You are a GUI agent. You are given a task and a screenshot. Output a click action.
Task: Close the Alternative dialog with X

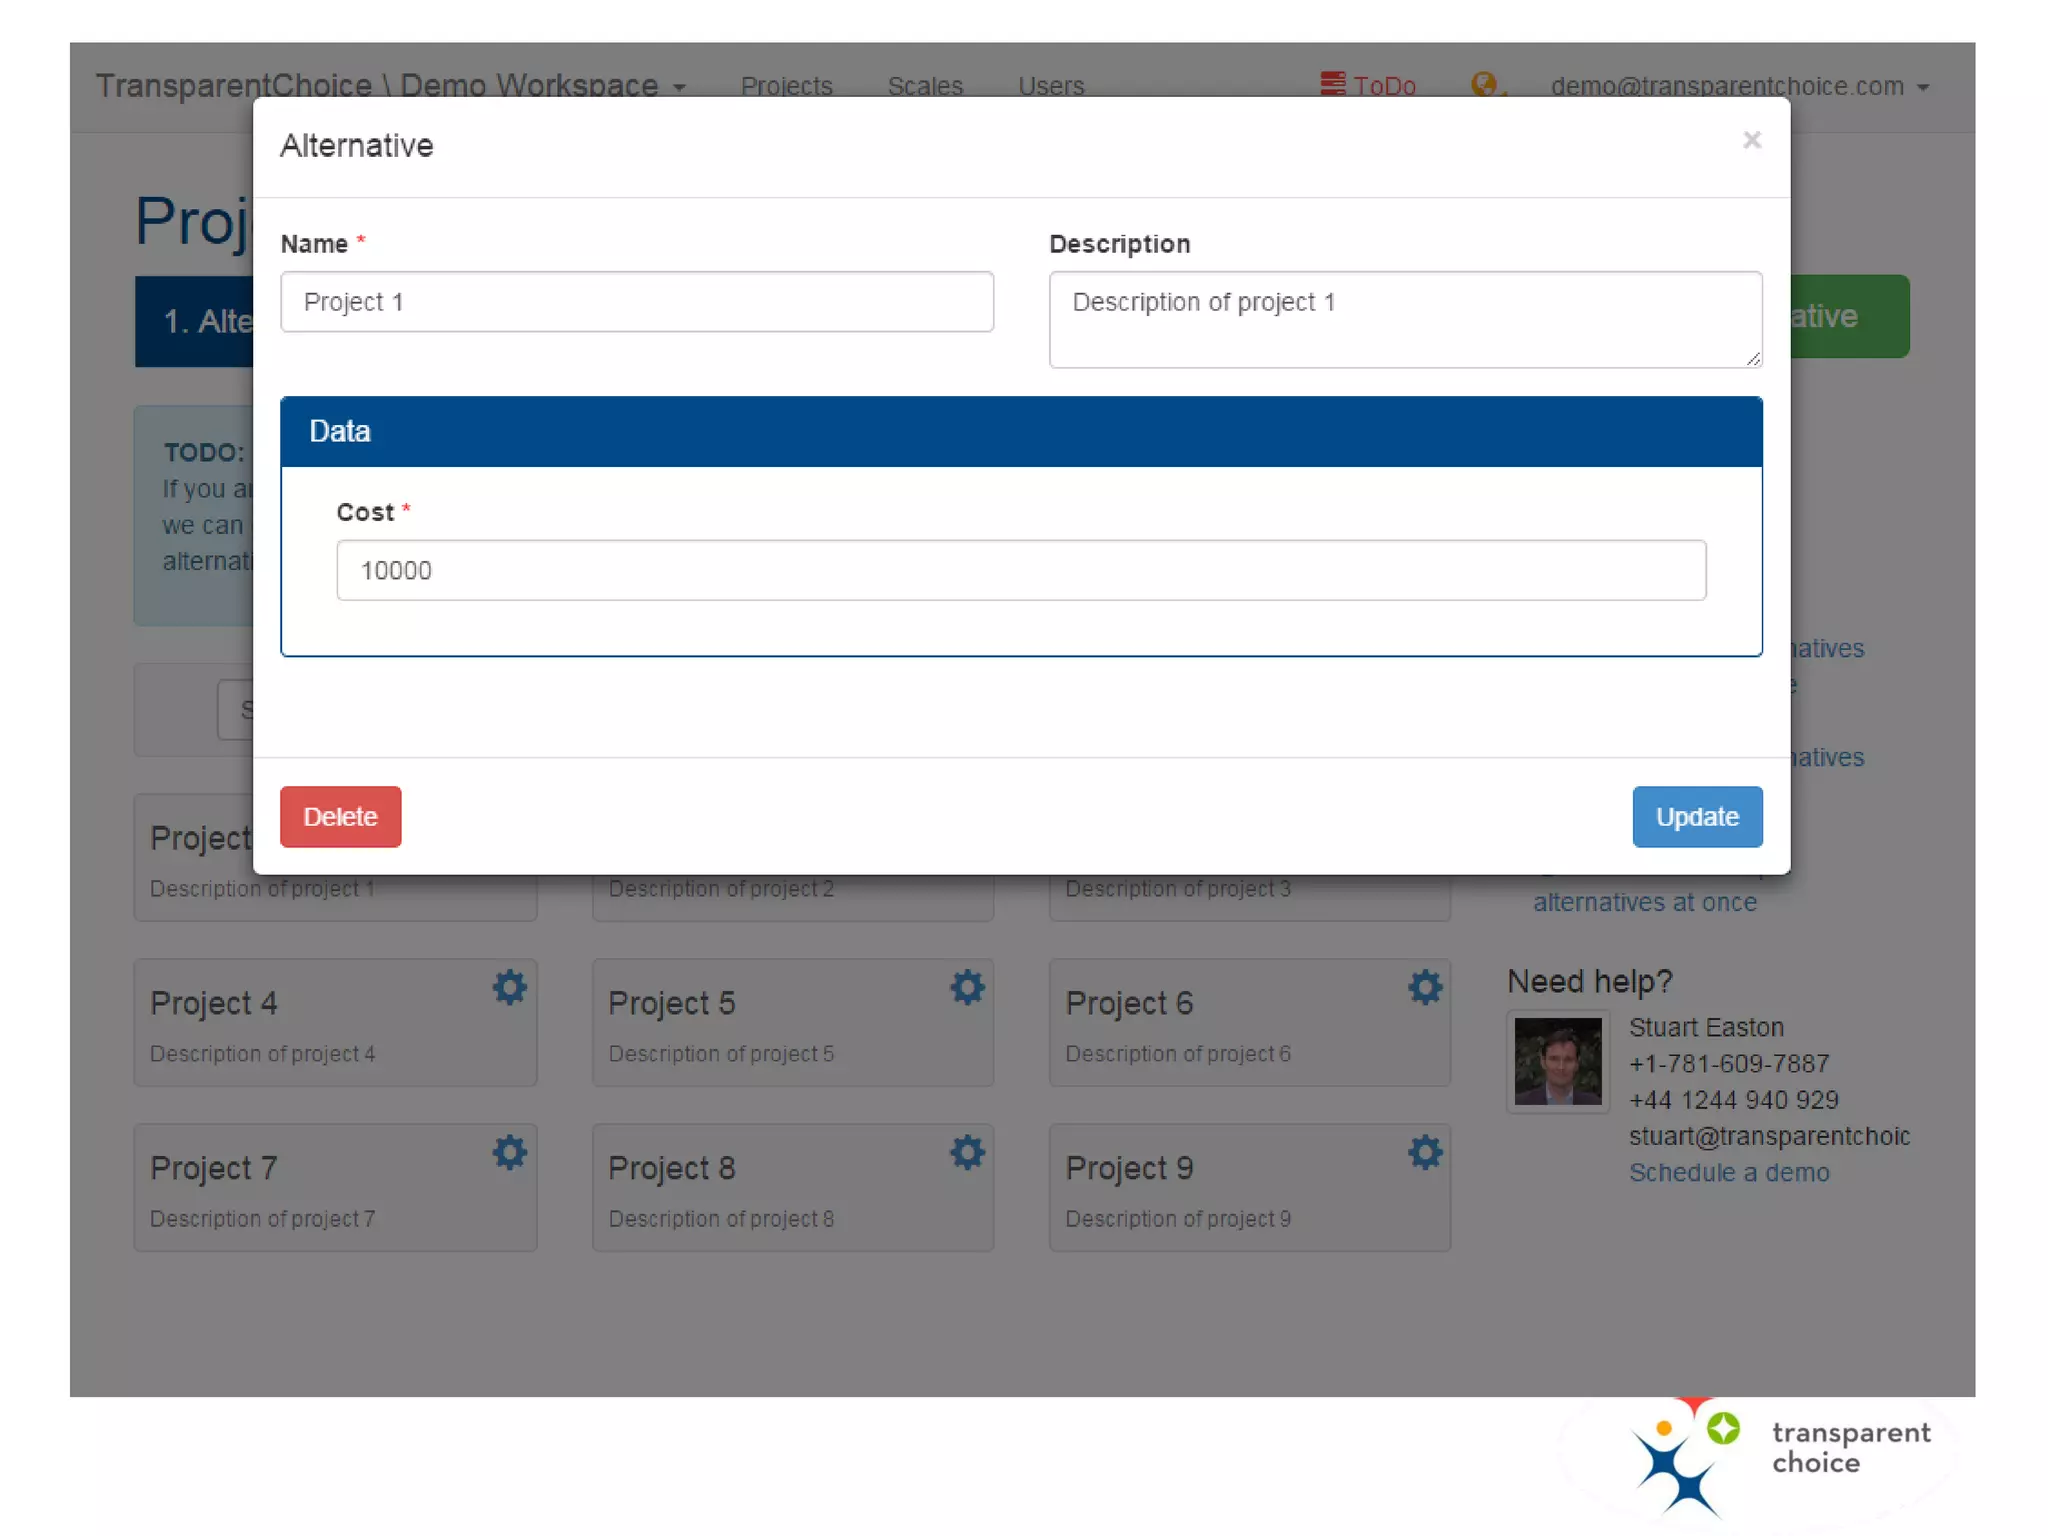(1751, 140)
